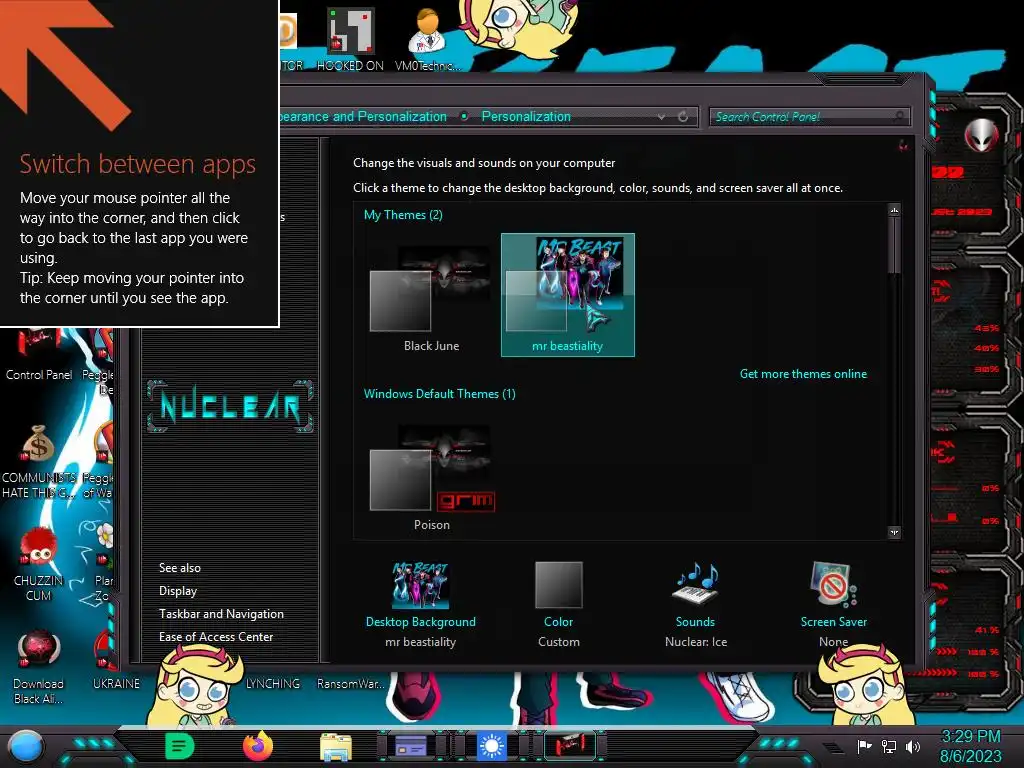1024x768 pixels.
Task: Open the Color settings swatch
Action: tap(558, 585)
